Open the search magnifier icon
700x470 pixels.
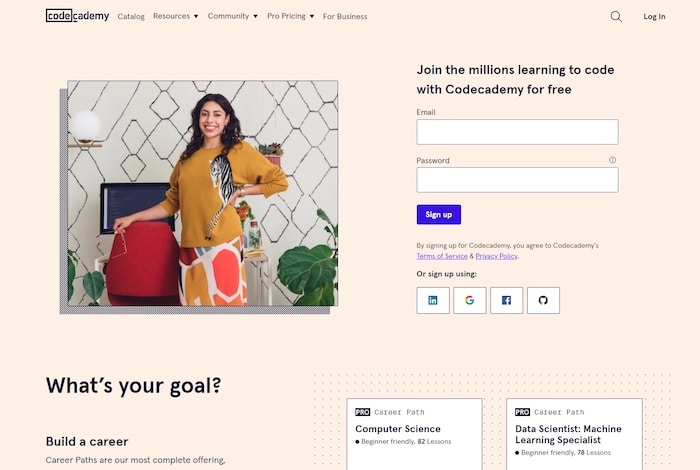[616, 17]
